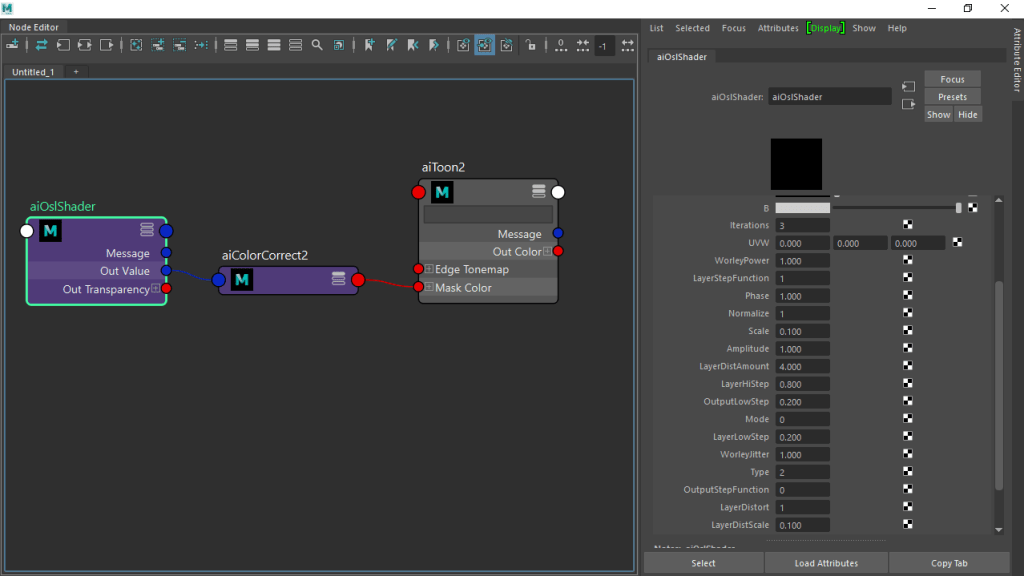Click the aiToon2 node view mode icon
Viewport: 1024px width, 576px height.
[x=539, y=192]
